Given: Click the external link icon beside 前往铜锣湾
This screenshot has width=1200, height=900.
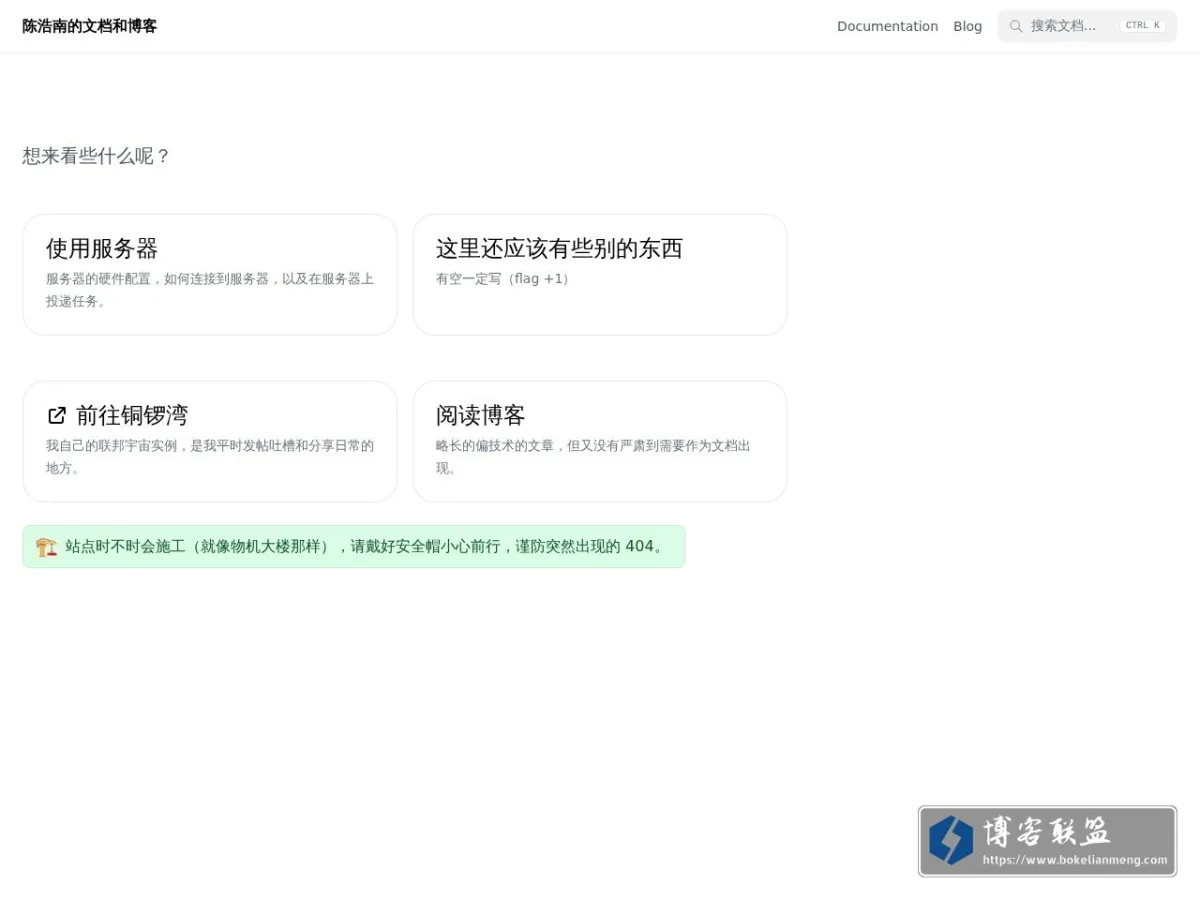Looking at the screenshot, I should point(57,415).
